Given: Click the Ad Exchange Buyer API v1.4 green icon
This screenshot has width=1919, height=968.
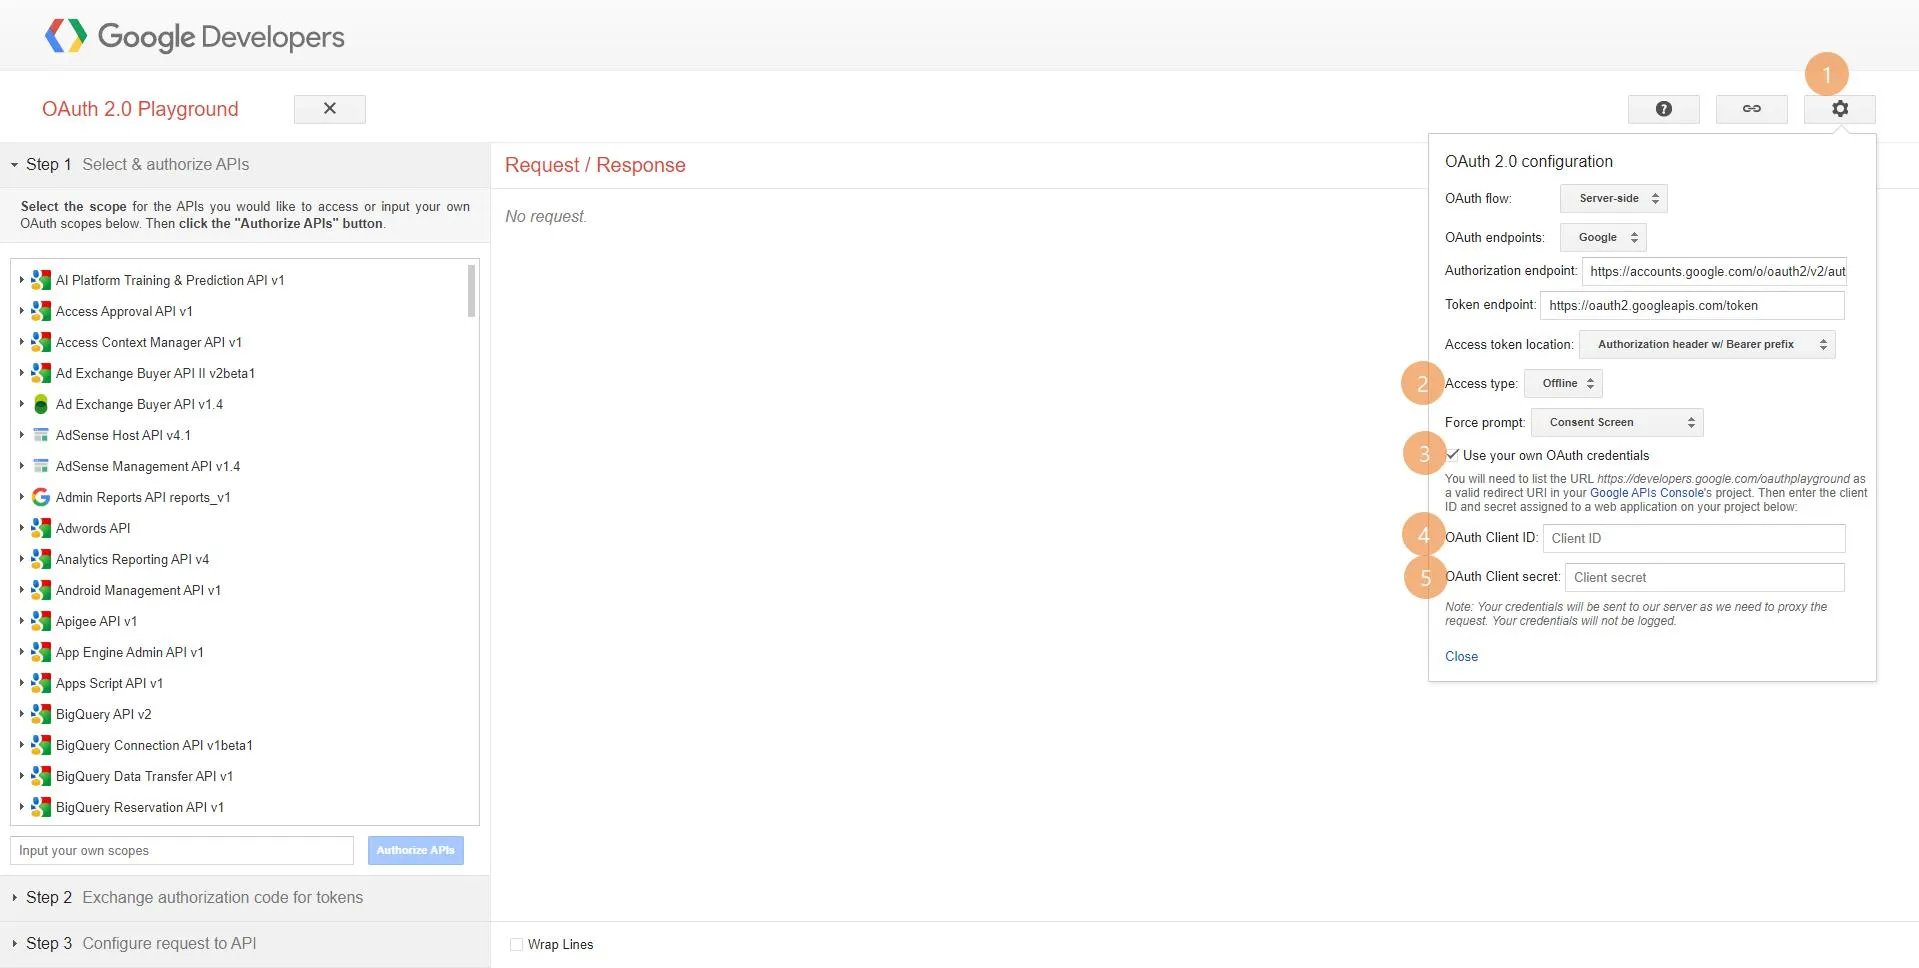Looking at the screenshot, I should coord(41,404).
